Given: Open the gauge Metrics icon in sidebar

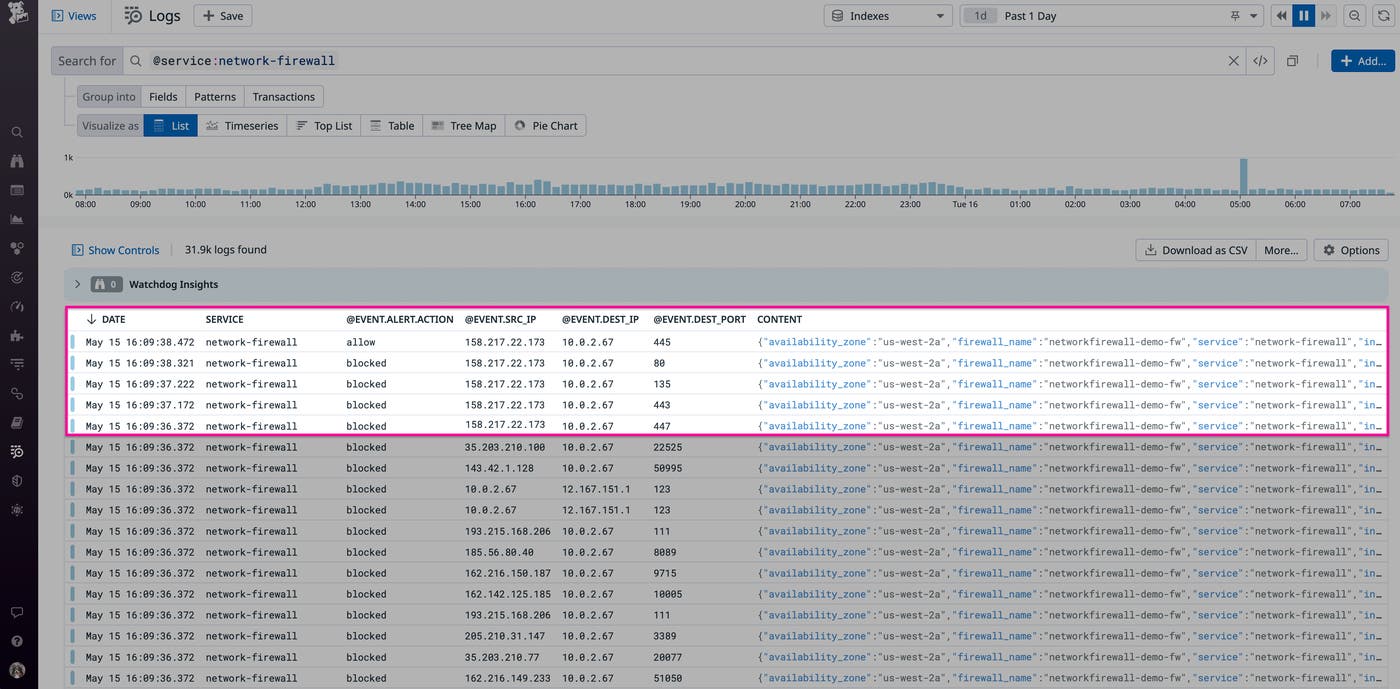Looking at the screenshot, I should [17, 306].
